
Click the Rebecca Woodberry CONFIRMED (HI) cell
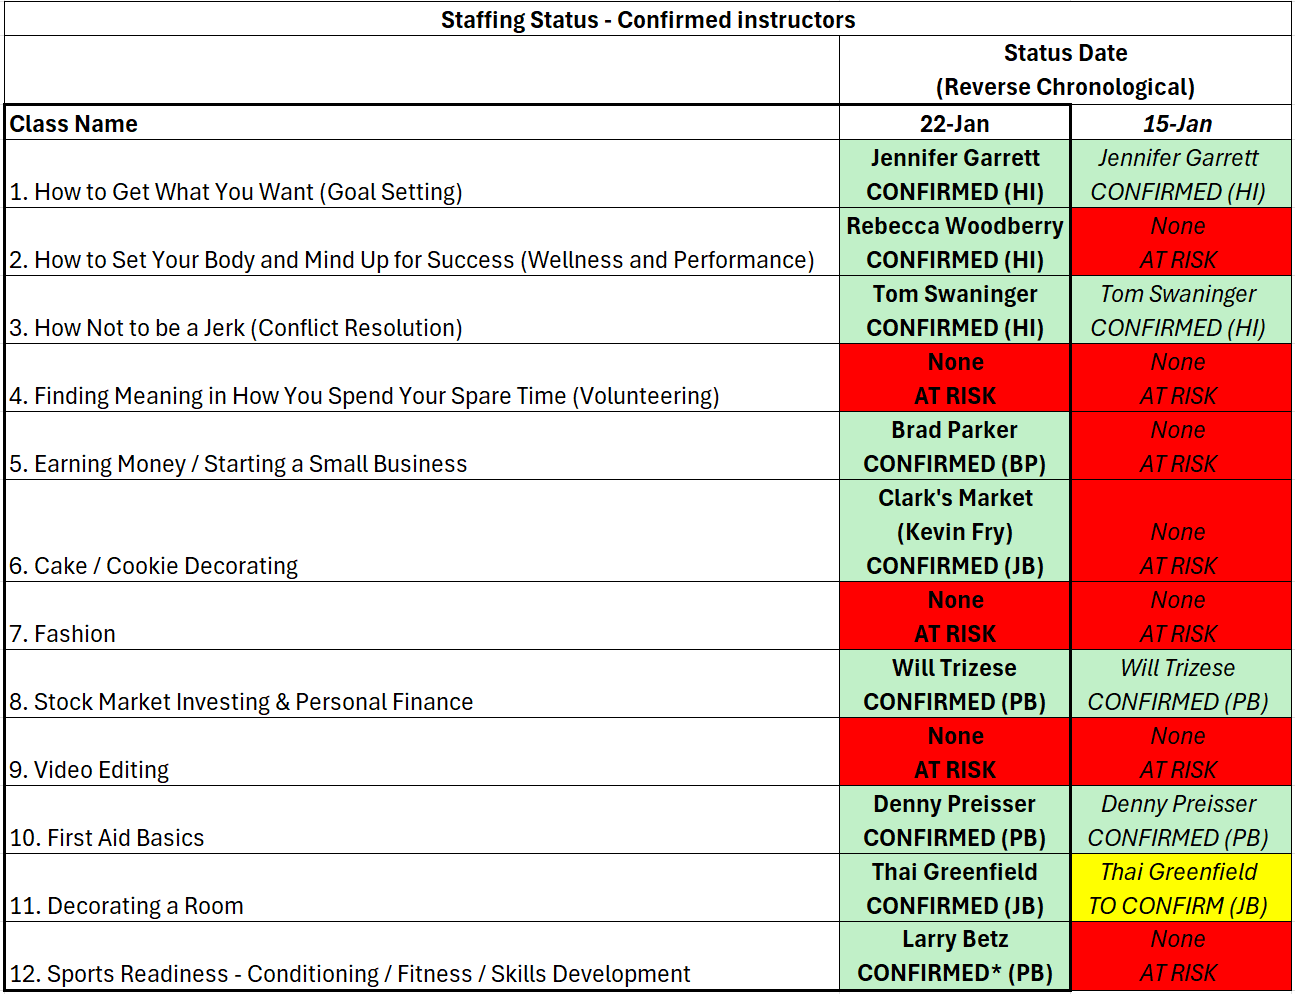pos(954,243)
